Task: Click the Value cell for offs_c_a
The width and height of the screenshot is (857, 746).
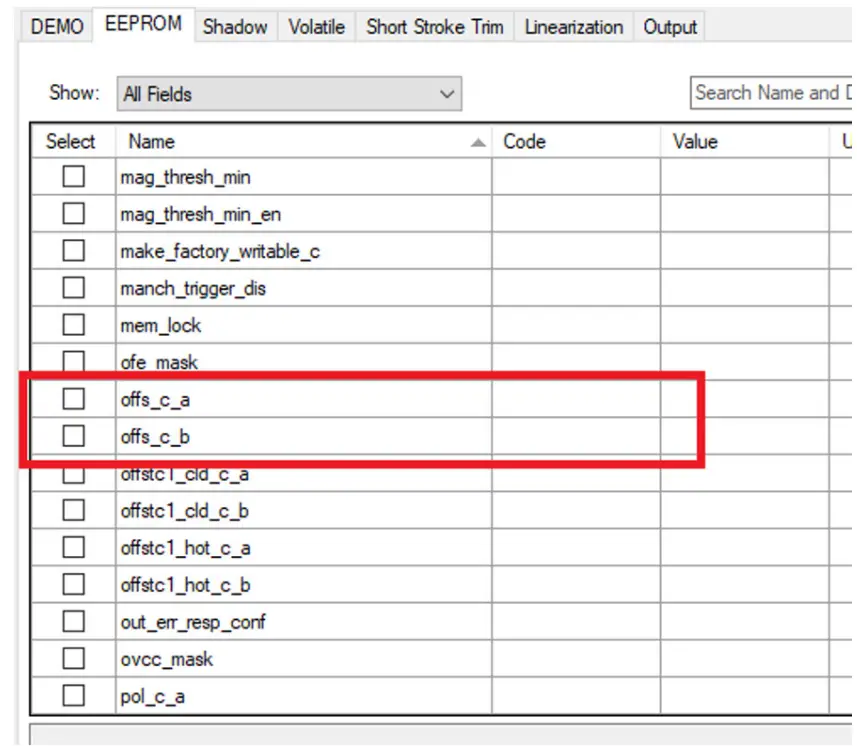Action: point(745,399)
